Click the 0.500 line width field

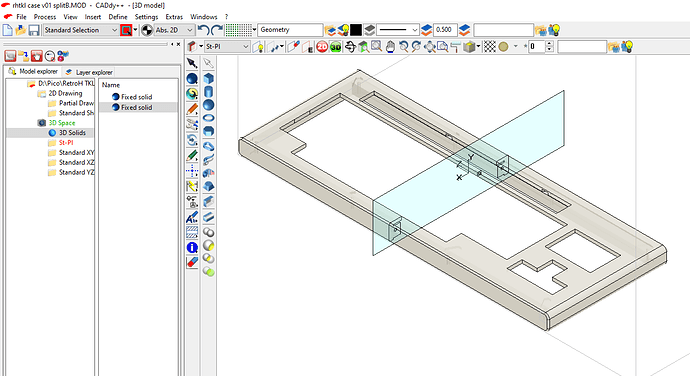pyautogui.click(x=445, y=30)
